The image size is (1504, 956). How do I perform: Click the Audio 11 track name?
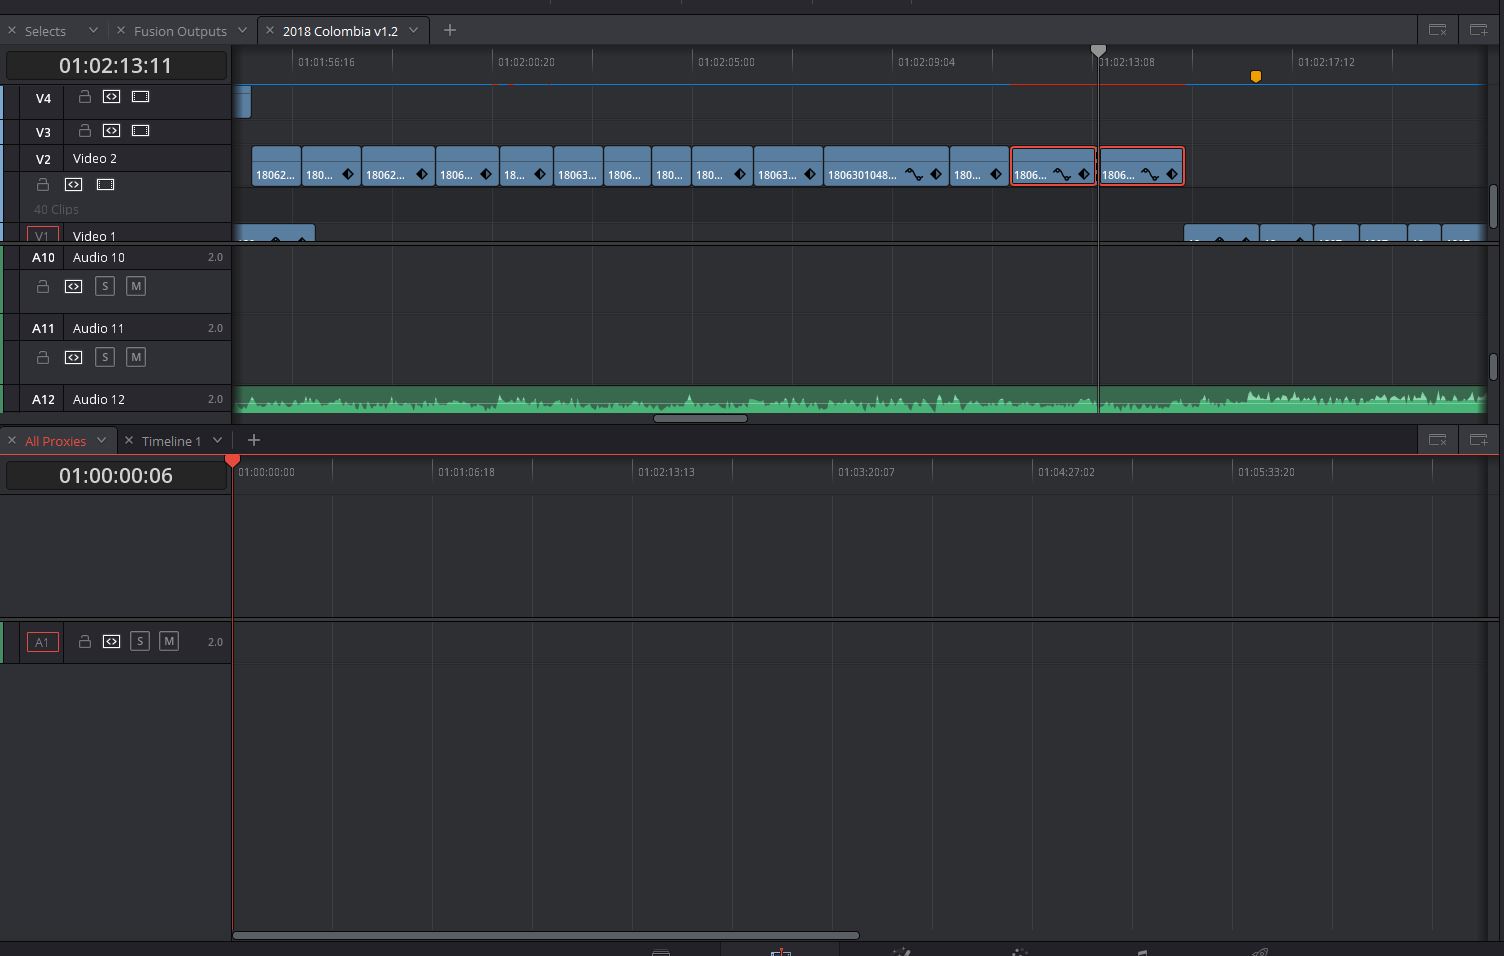point(98,328)
